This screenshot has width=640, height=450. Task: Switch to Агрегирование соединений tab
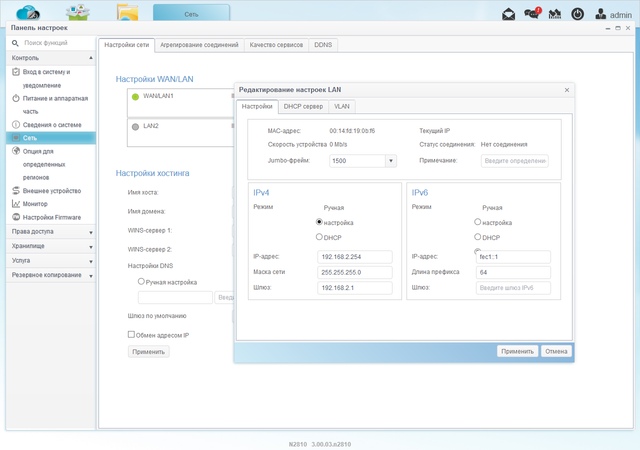click(x=199, y=45)
